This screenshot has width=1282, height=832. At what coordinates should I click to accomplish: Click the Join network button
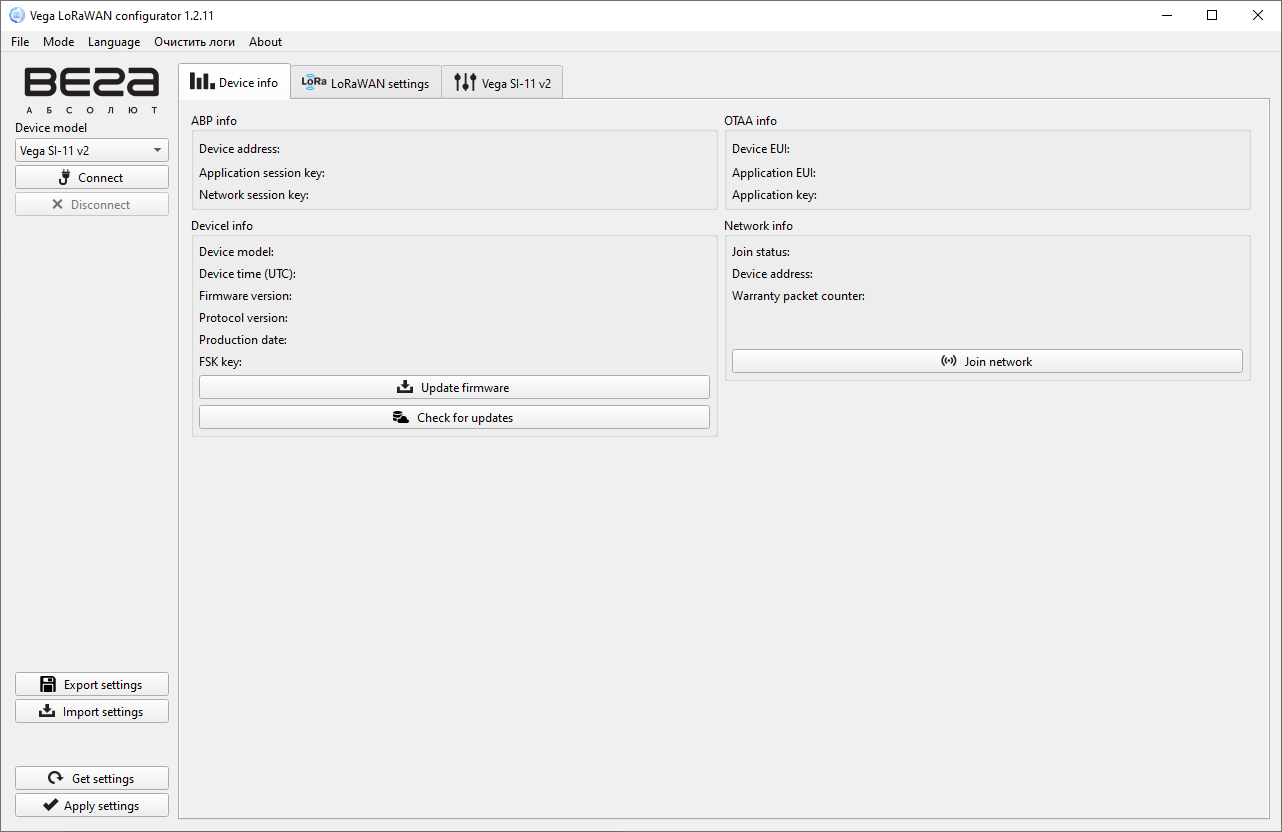point(987,361)
